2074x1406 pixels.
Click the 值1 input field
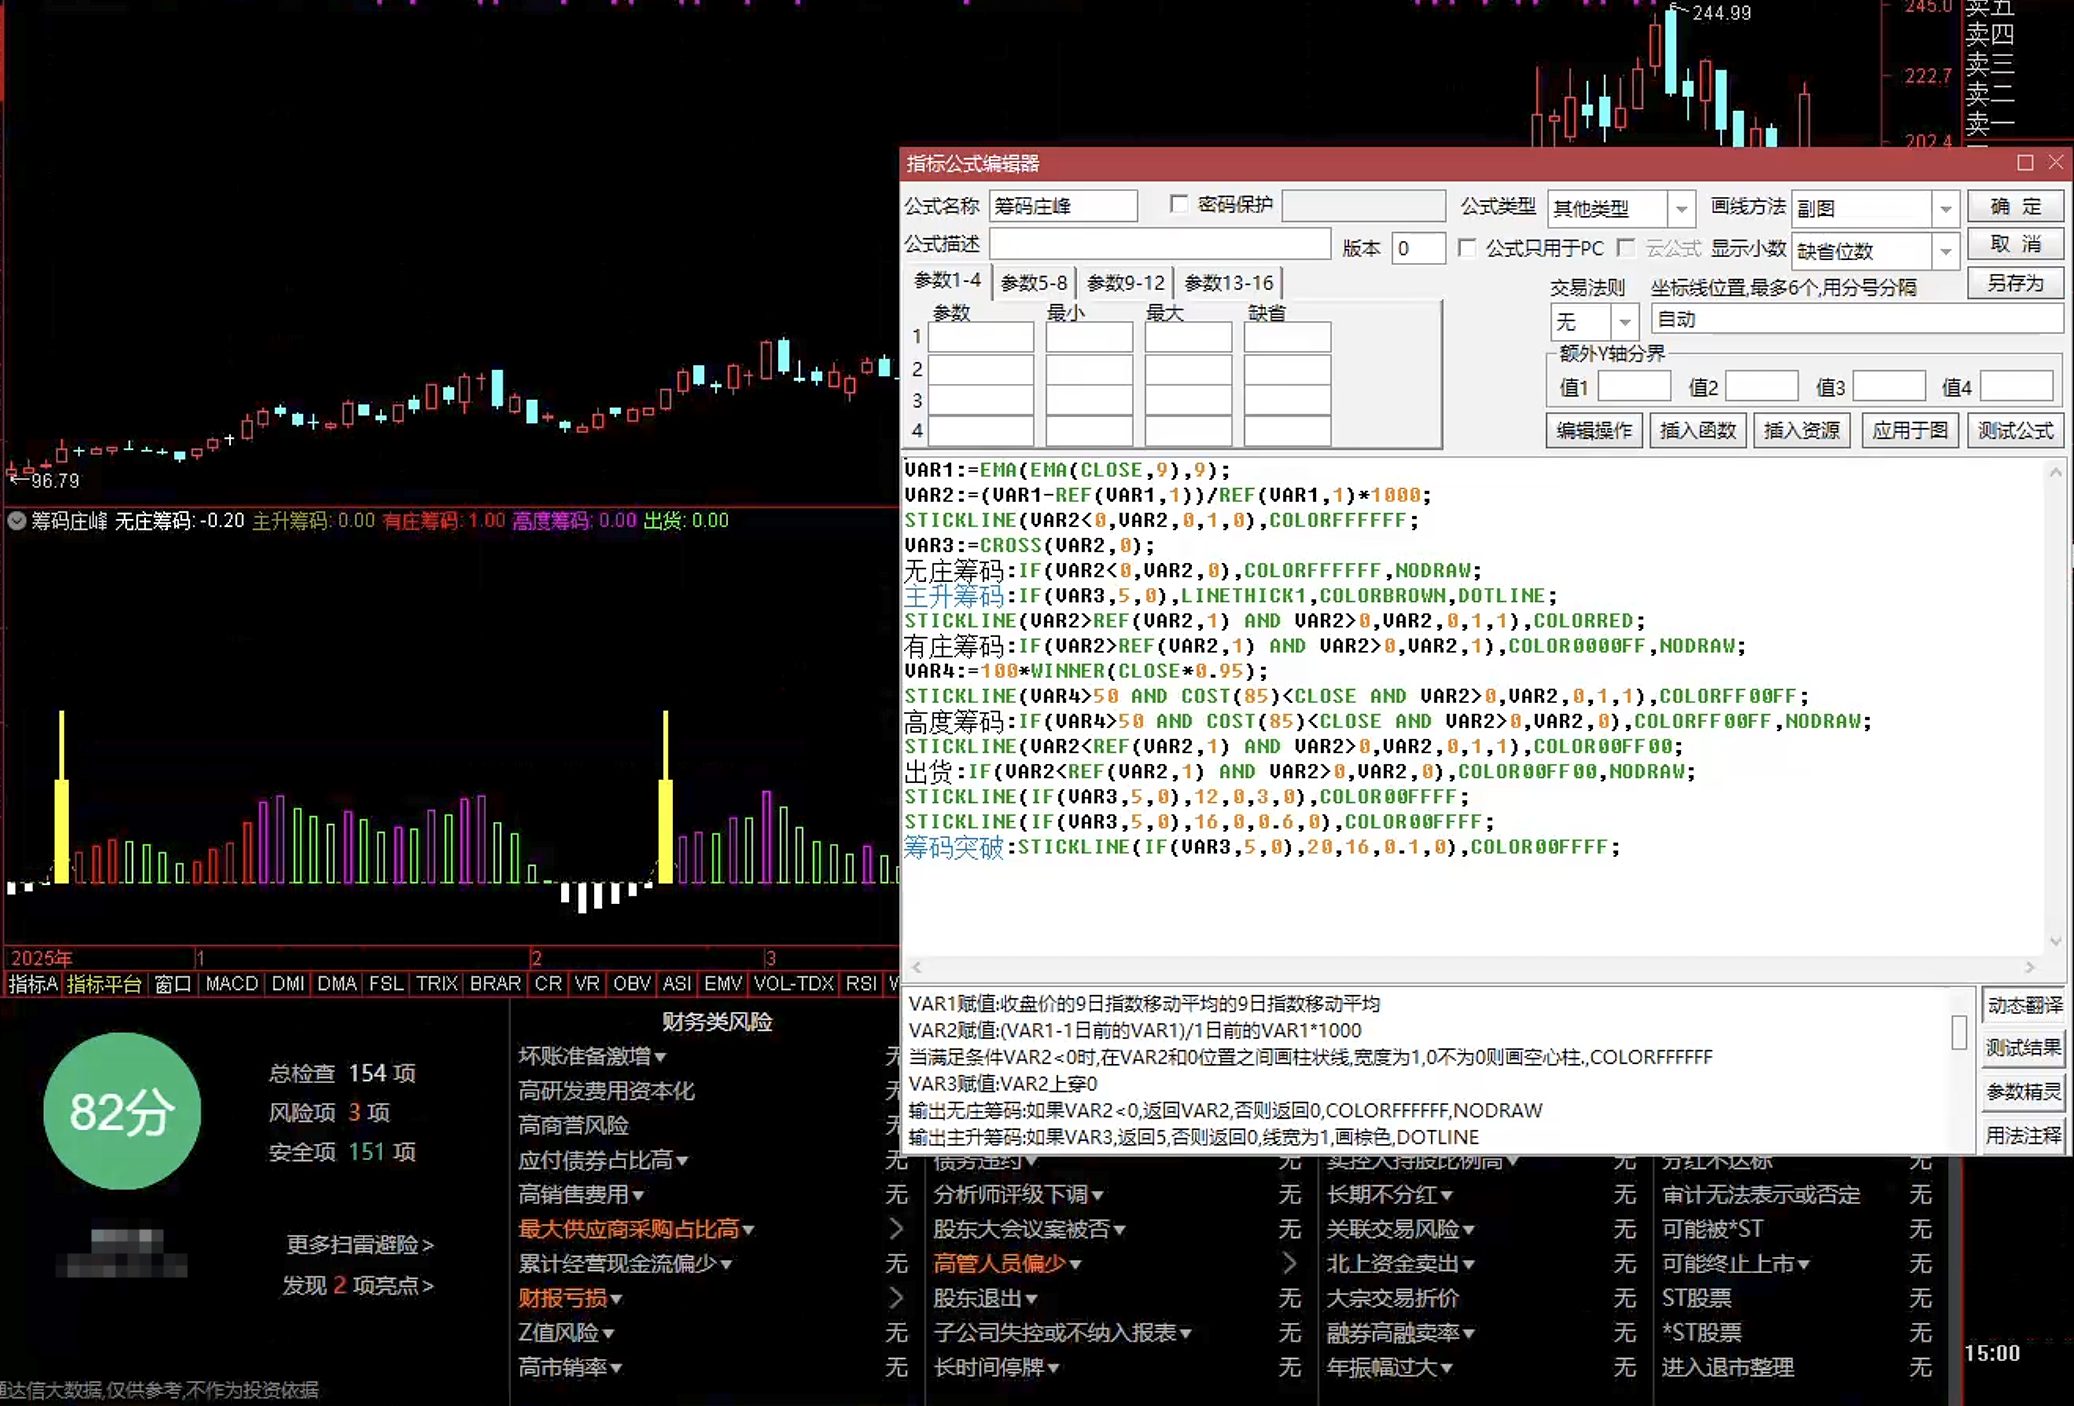[1634, 386]
